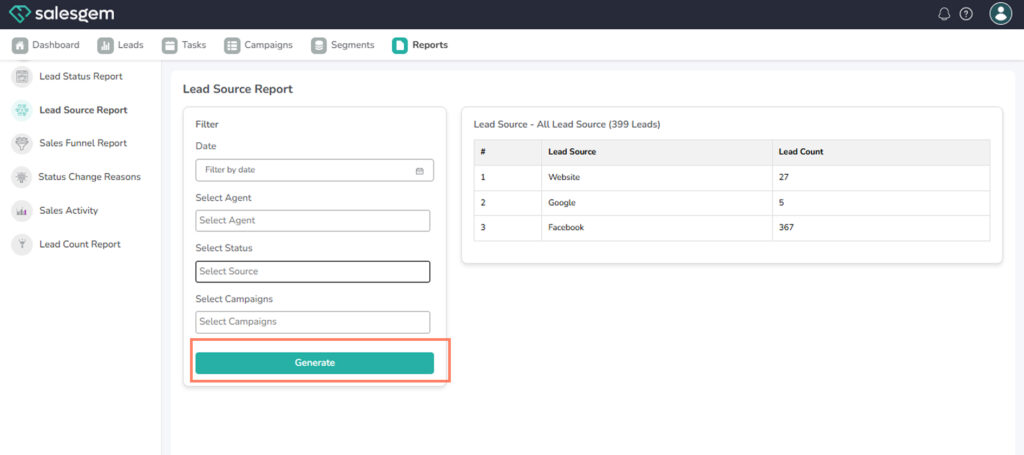This screenshot has width=1024, height=455.
Task: Click the calendar icon in date filter
Action: coord(419,171)
